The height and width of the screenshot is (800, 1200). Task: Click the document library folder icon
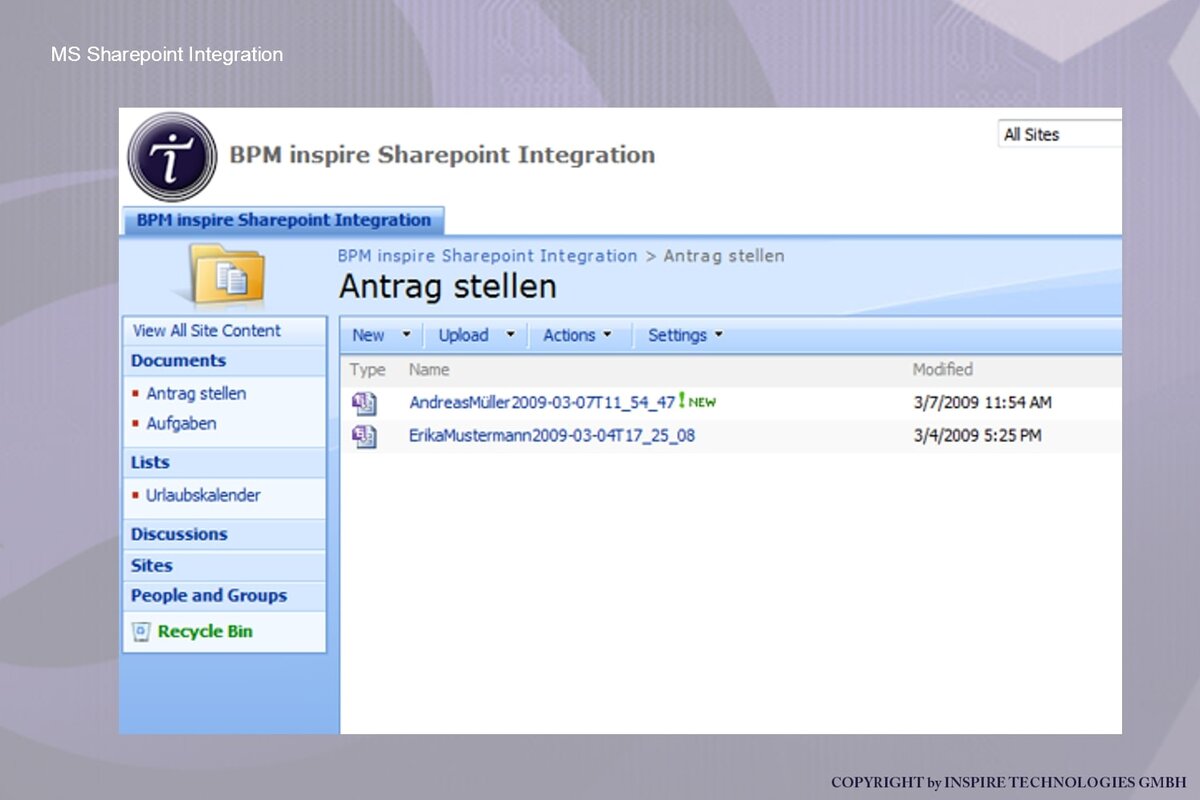[x=229, y=273]
